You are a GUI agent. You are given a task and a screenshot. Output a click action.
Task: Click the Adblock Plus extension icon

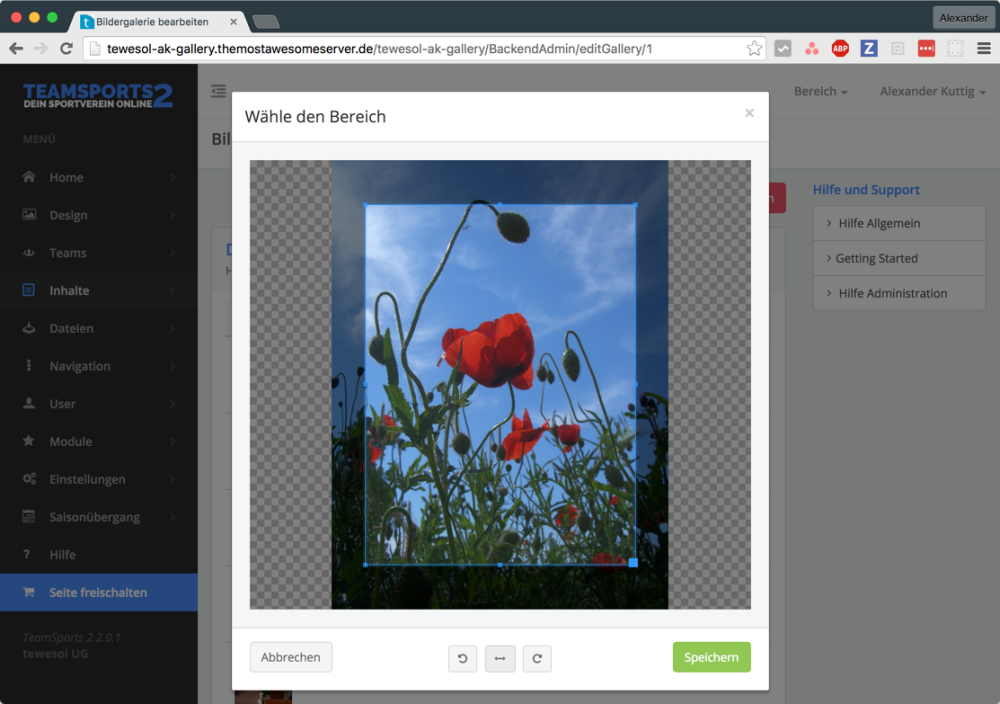[x=840, y=48]
